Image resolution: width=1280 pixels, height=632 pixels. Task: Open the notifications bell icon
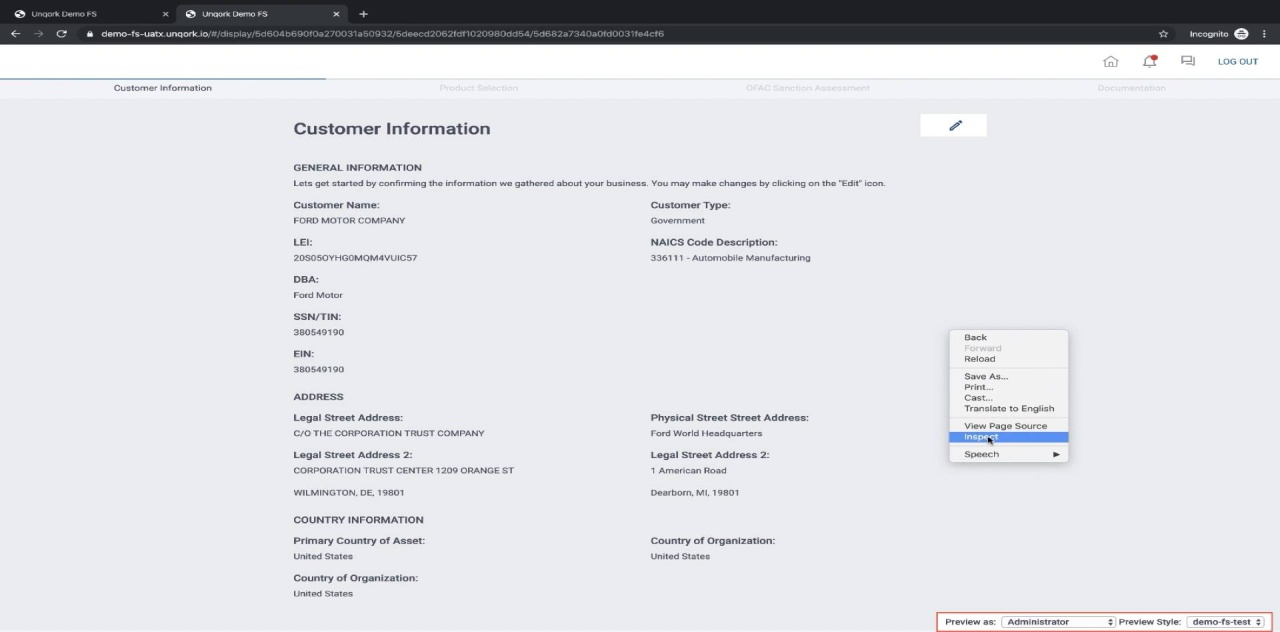[1150, 62]
